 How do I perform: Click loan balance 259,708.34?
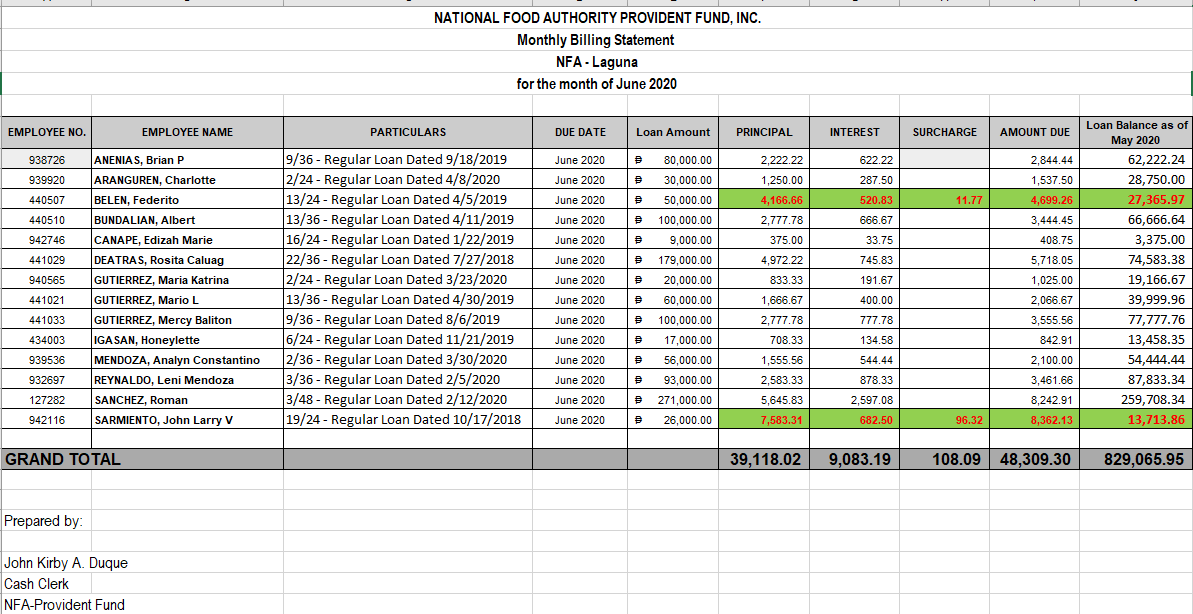[x=1136, y=399]
